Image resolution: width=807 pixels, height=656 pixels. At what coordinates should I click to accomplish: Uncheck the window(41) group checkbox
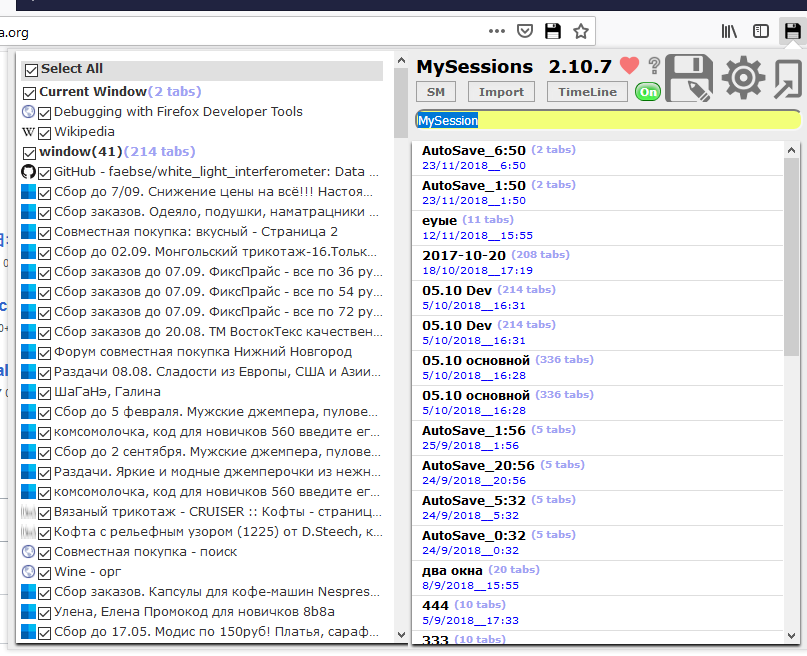[x=29, y=153]
